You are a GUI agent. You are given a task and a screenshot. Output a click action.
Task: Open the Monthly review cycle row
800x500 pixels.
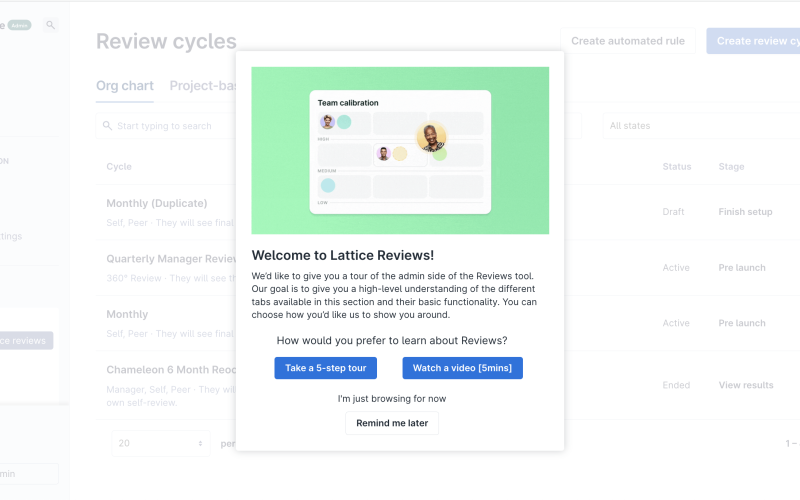127,314
